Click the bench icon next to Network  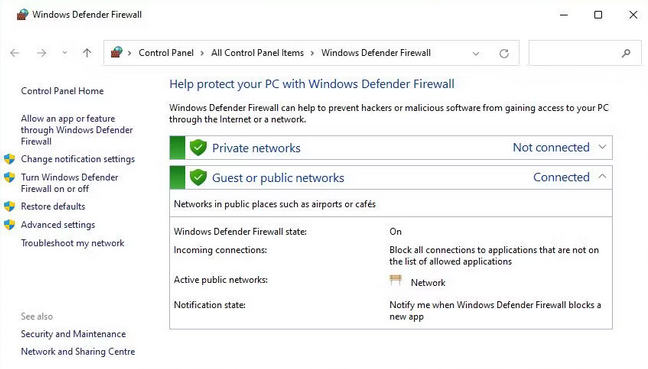tap(395, 280)
